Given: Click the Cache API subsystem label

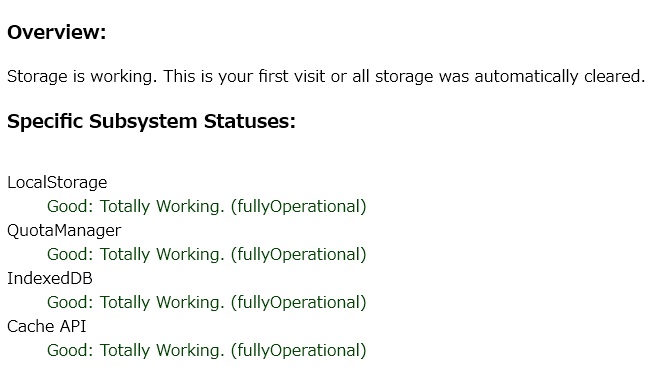Looking at the screenshot, I should (x=47, y=326).
